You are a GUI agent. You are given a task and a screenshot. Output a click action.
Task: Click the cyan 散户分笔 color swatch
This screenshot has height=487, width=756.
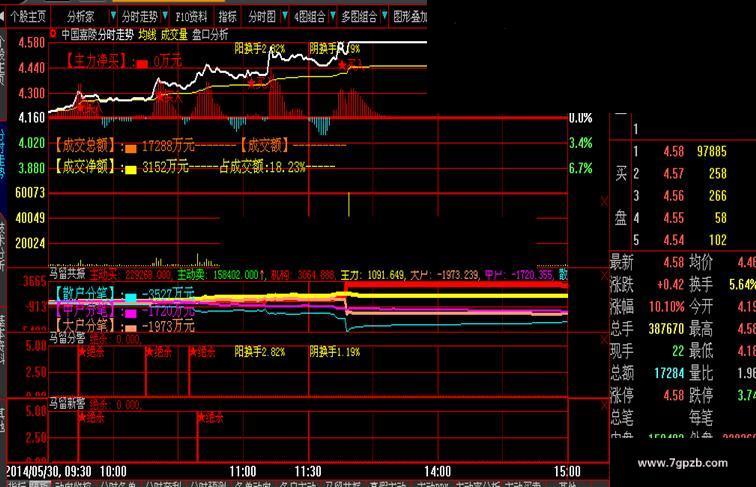pos(131,298)
